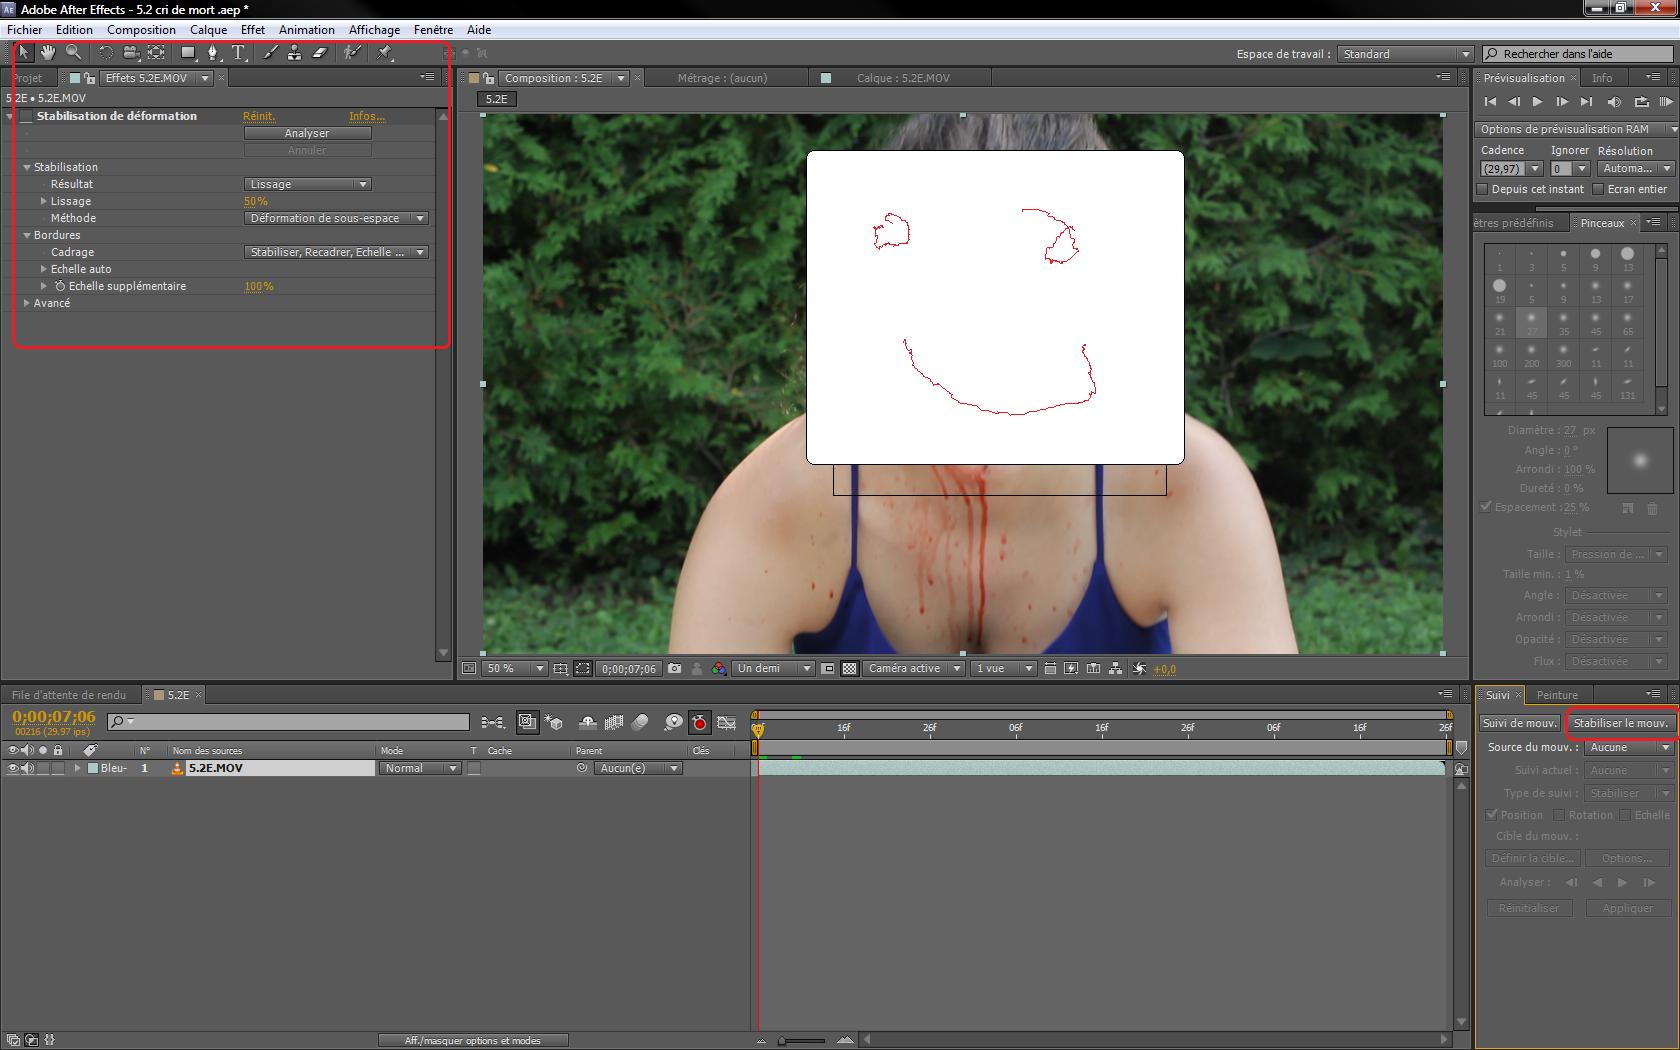Hide the 5.2E.MOV layer video
The image size is (1680, 1050).
pyautogui.click(x=13, y=768)
